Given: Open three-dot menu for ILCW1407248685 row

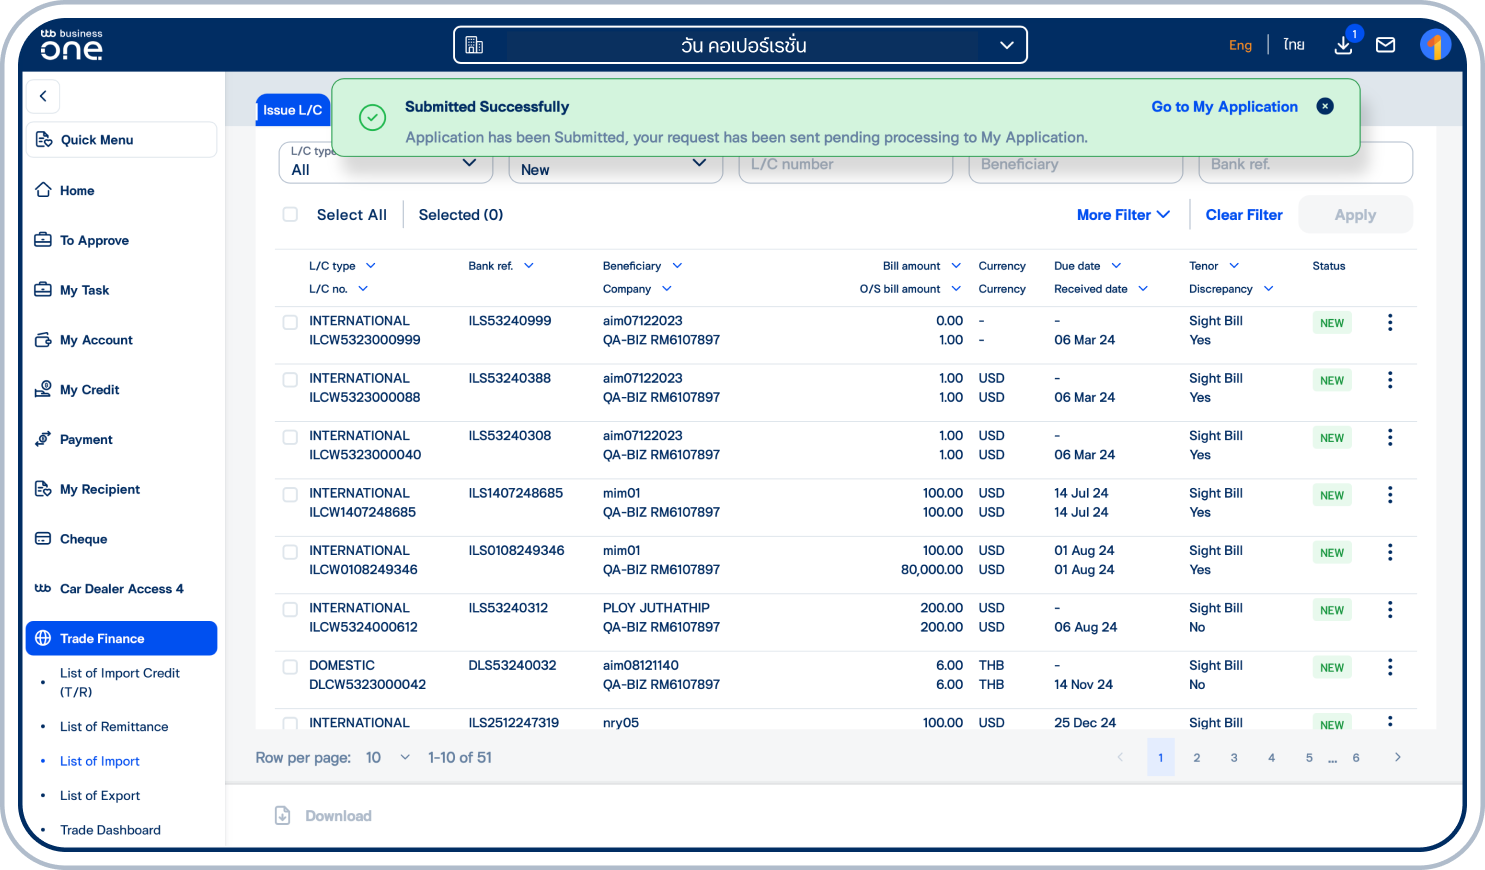Looking at the screenshot, I should pos(1389,495).
